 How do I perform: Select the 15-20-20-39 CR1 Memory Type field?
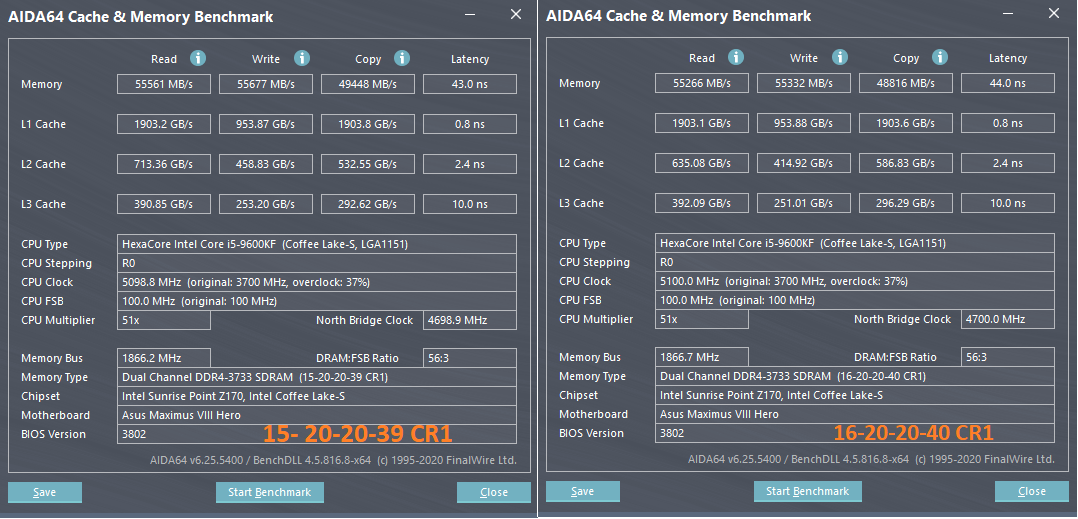click(x=318, y=377)
